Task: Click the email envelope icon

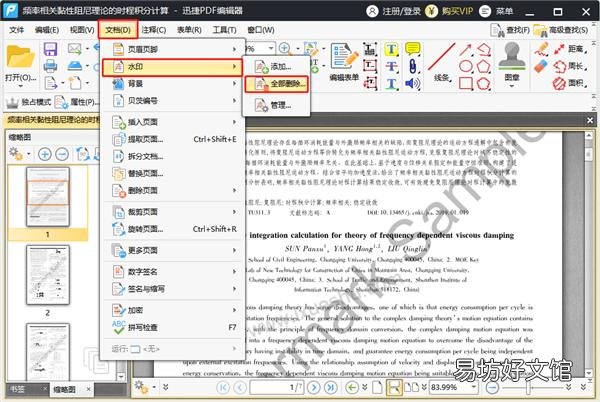Action: tap(75, 49)
